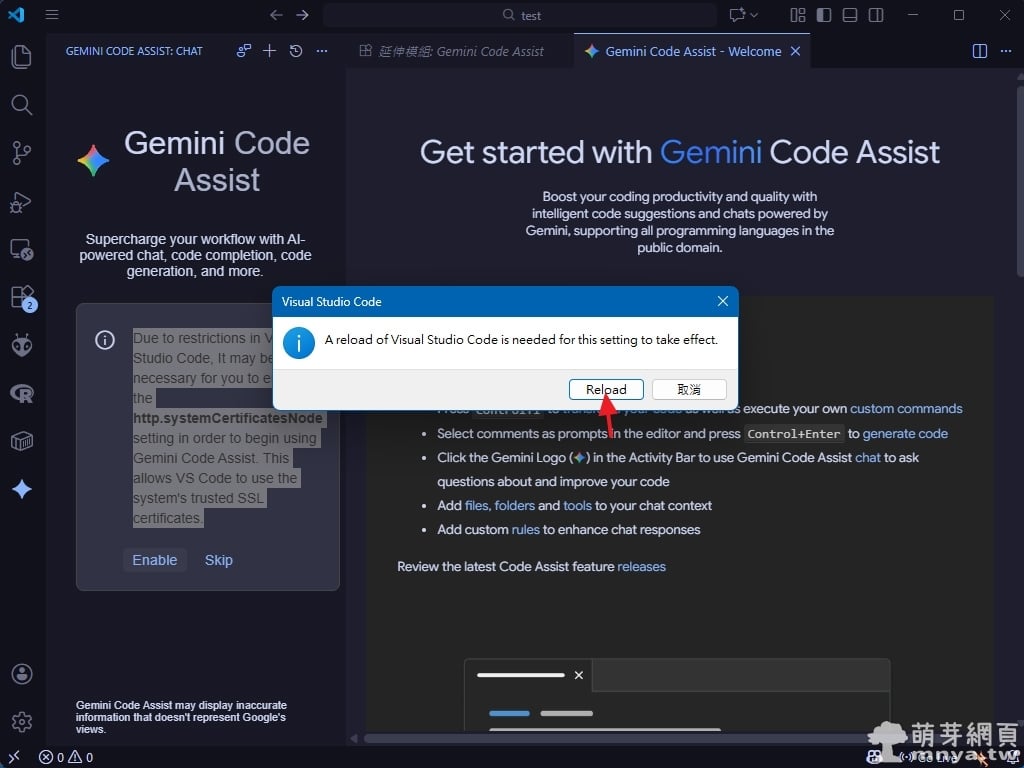Toggle the primary side bar layout icon
1024x768 pixels.
[x=824, y=15]
